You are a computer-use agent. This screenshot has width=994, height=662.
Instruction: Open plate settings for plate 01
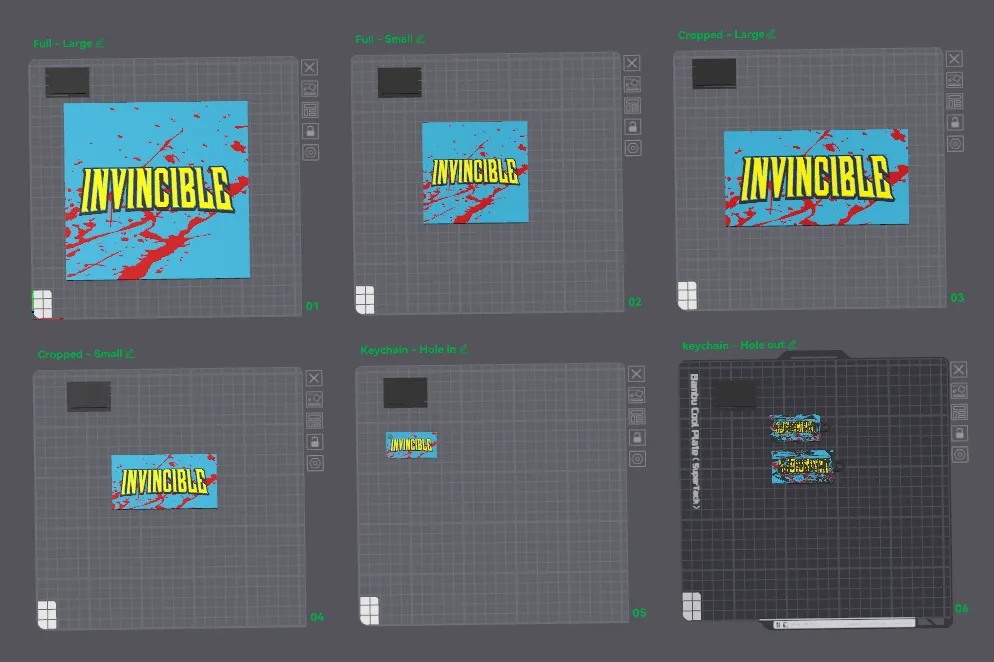[x=310, y=152]
